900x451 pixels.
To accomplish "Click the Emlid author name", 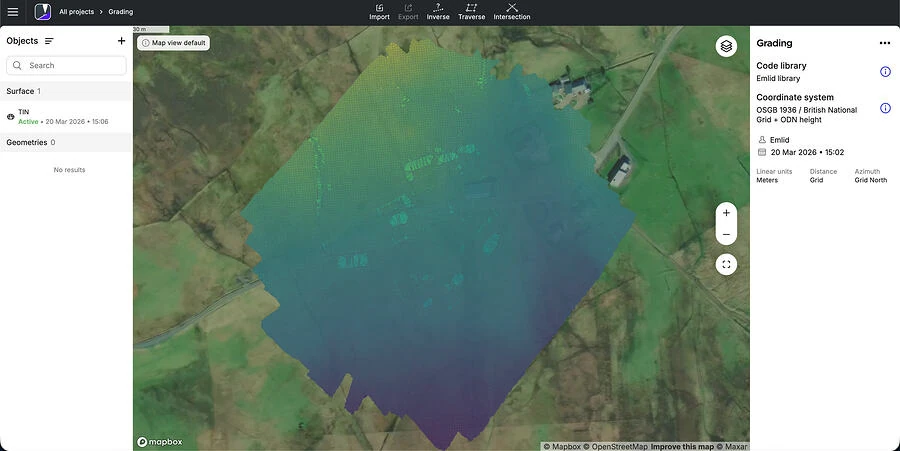I will click(779, 140).
